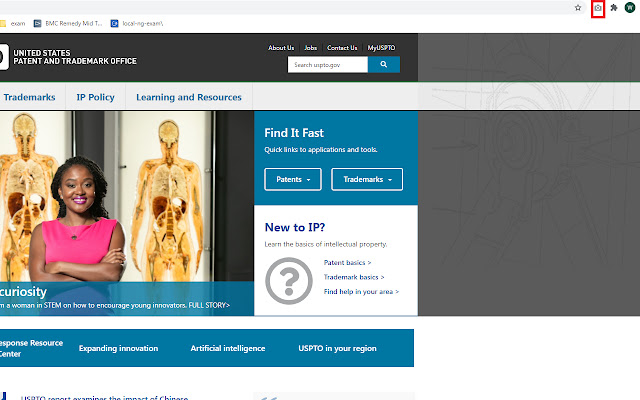The image size is (640, 400).
Task: Expand the Patents quick links dropdown
Action: (x=293, y=179)
